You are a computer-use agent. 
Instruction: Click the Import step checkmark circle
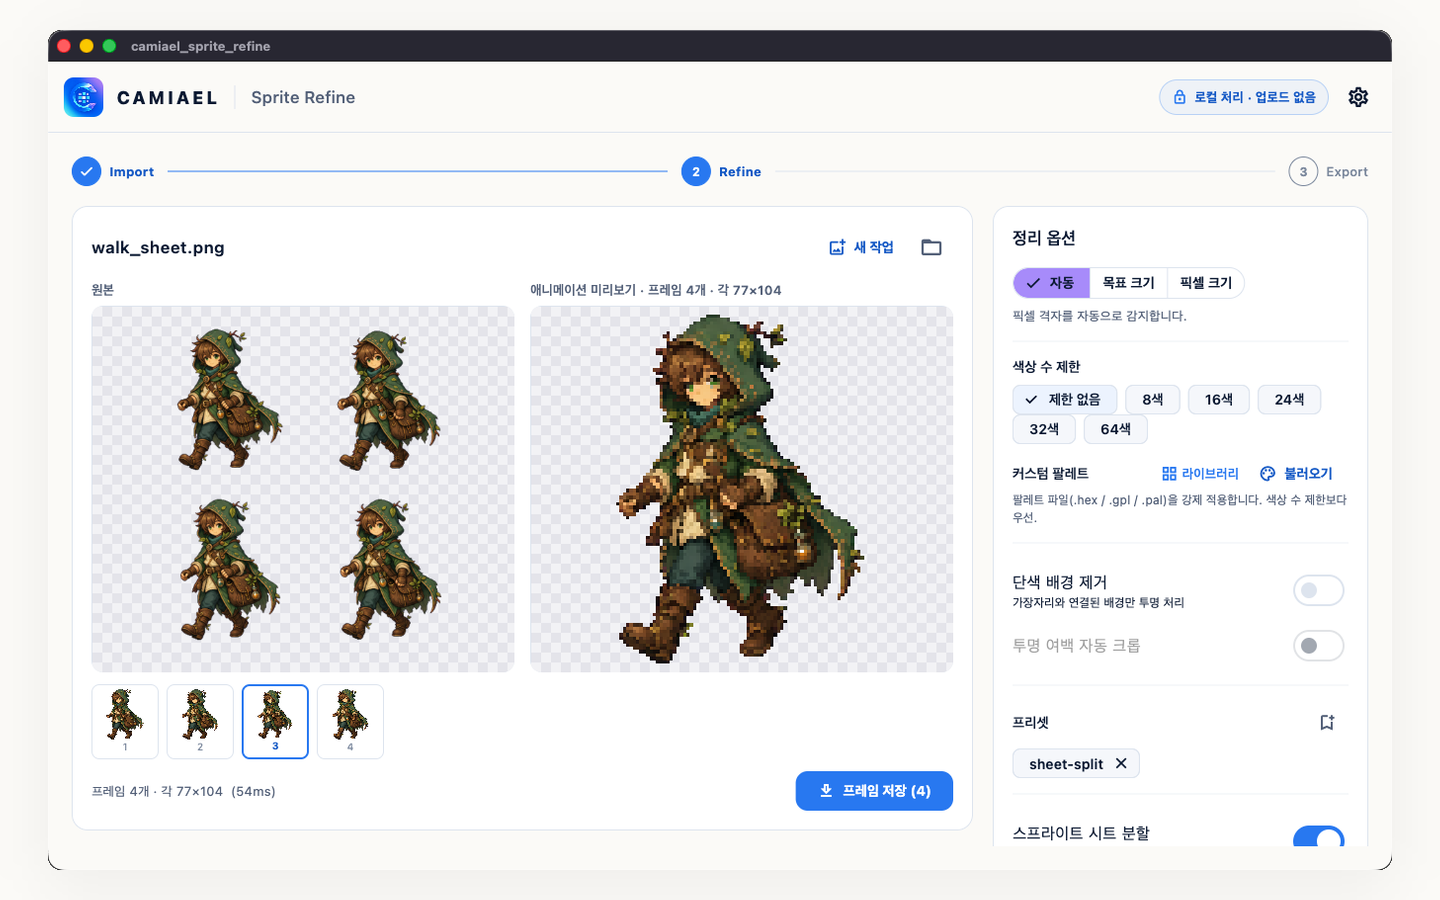click(x=87, y=171)
